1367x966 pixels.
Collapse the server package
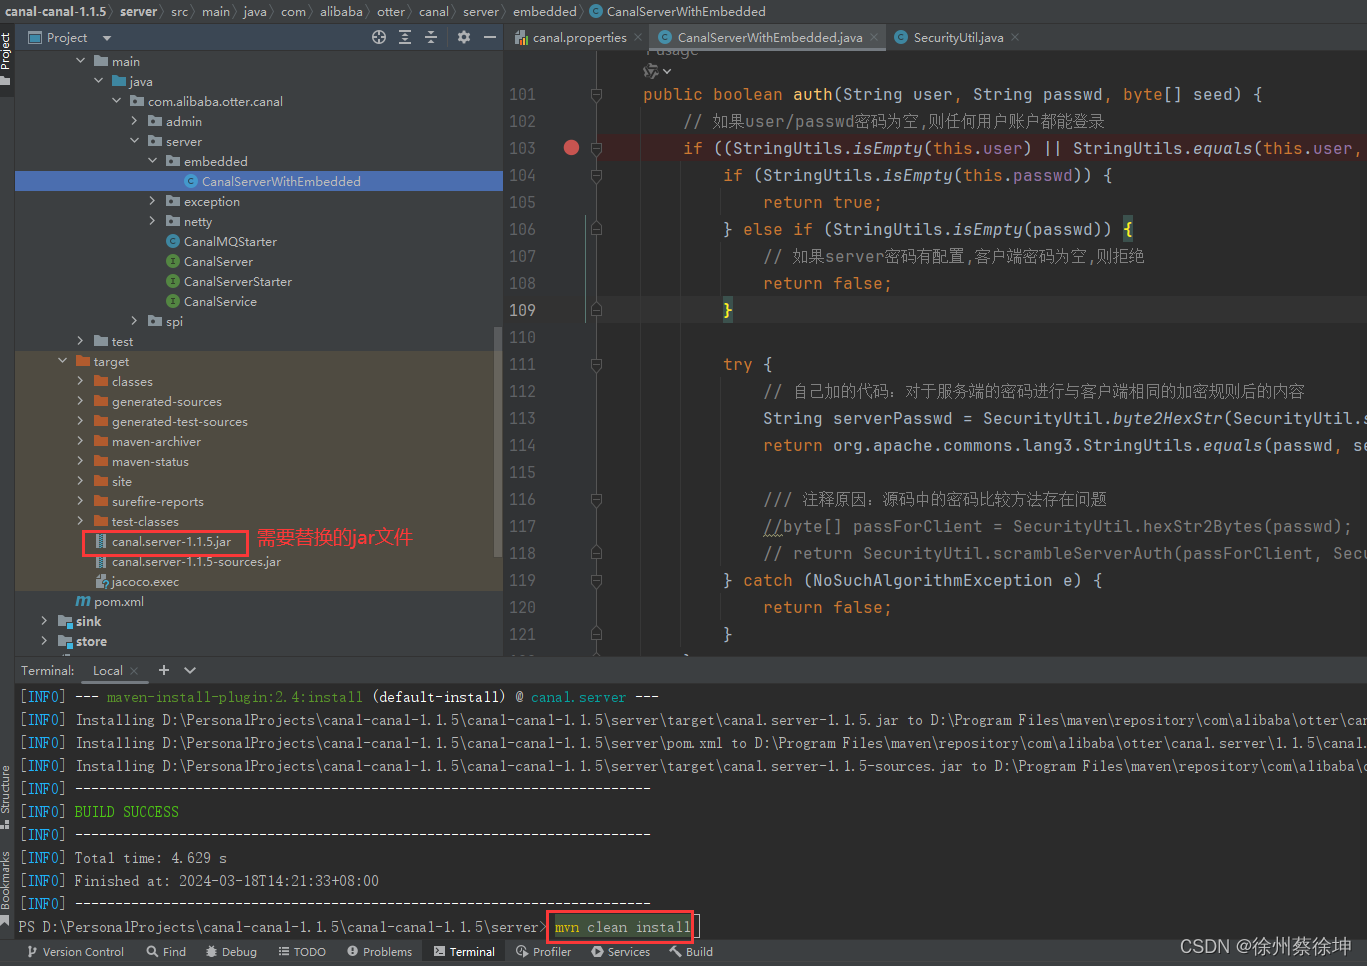click(x=135, y=141)
